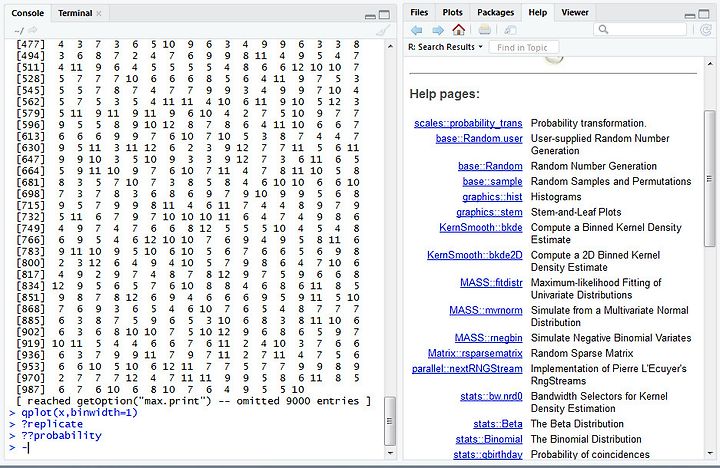Minimize the Console pane

(x=370, y=16)
